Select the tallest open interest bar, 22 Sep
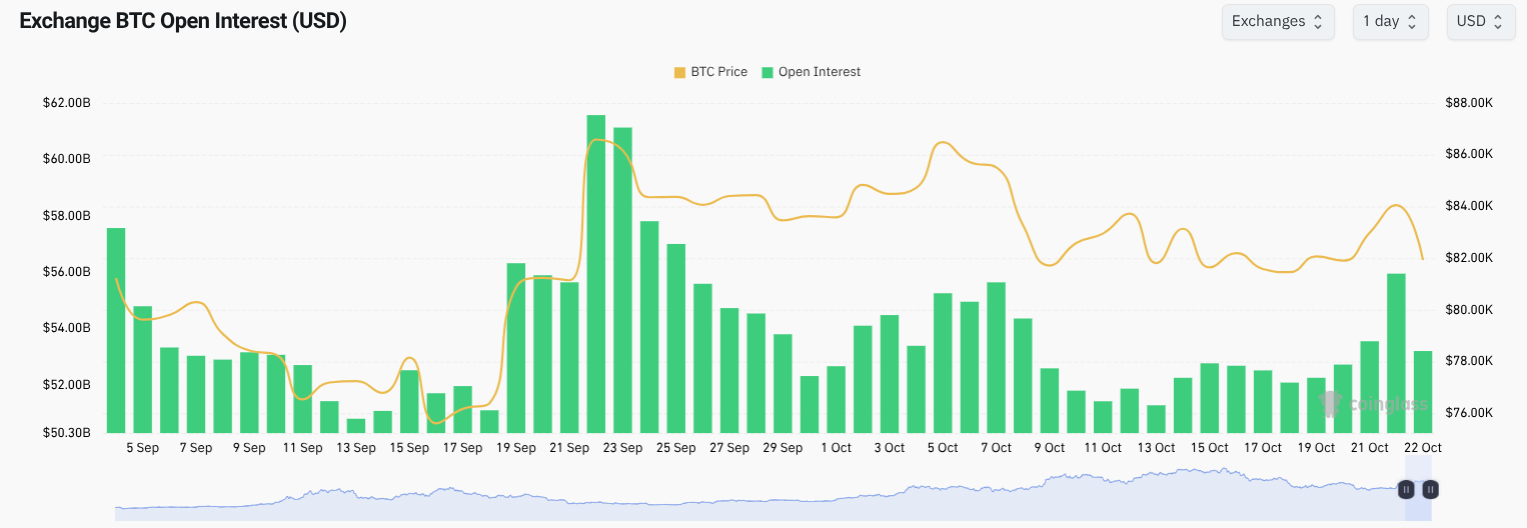Image resolution: width=1527 pixels, height=528 pixels. [x=596, y=273]
